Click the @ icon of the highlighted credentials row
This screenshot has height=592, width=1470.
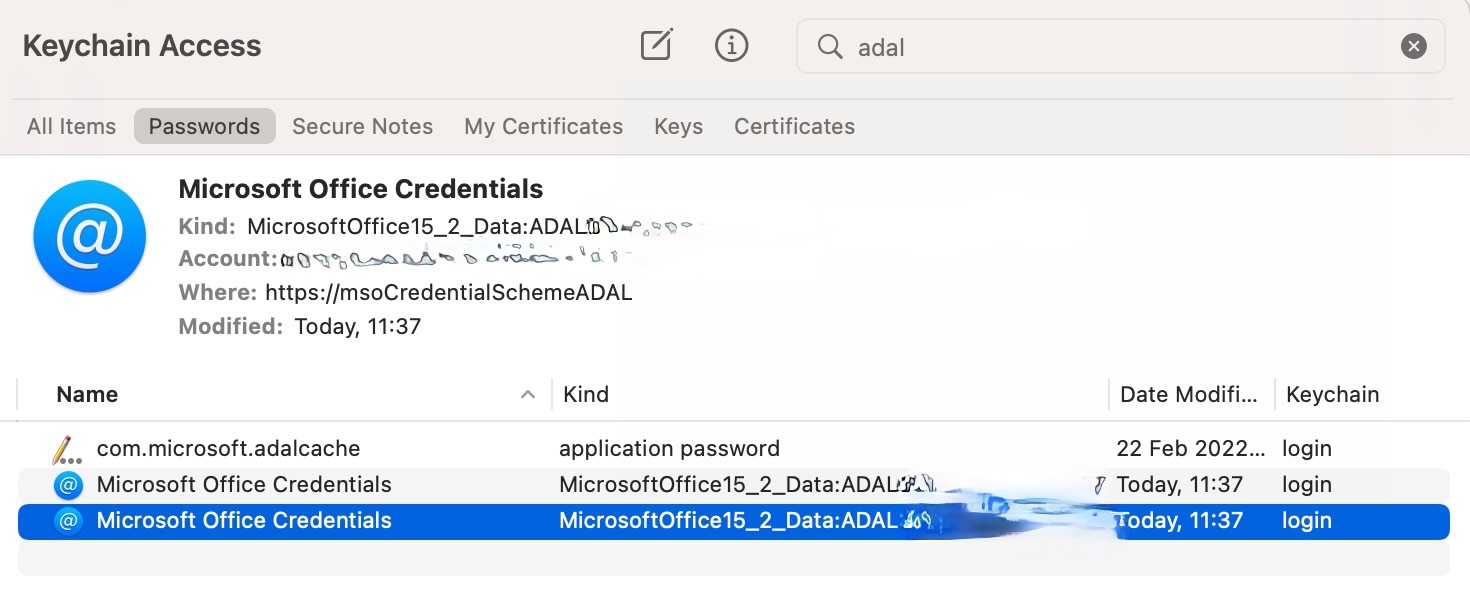[x=68, y=521]
